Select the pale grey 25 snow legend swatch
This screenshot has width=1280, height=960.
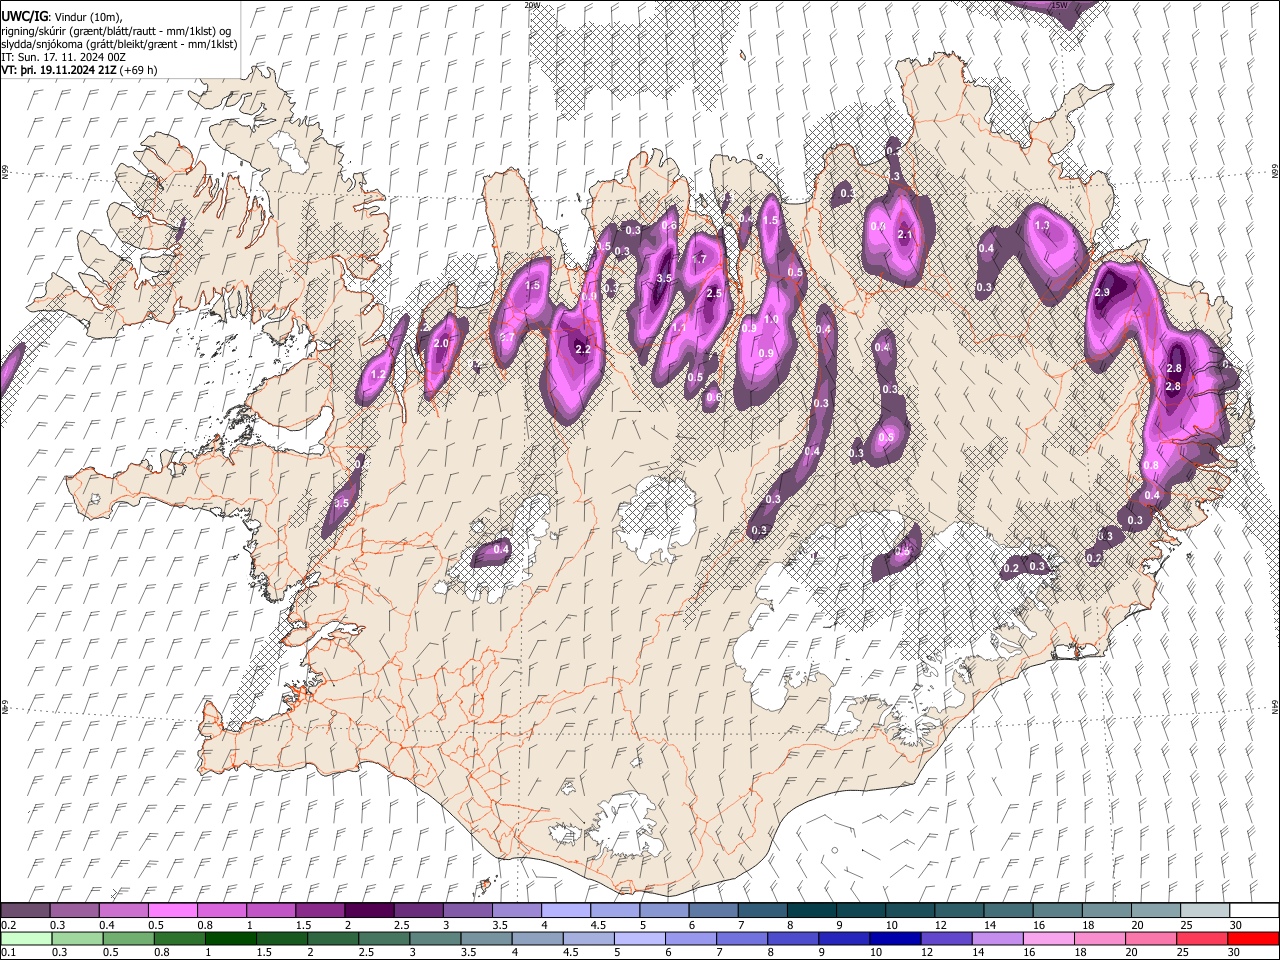pos(1204,911)
